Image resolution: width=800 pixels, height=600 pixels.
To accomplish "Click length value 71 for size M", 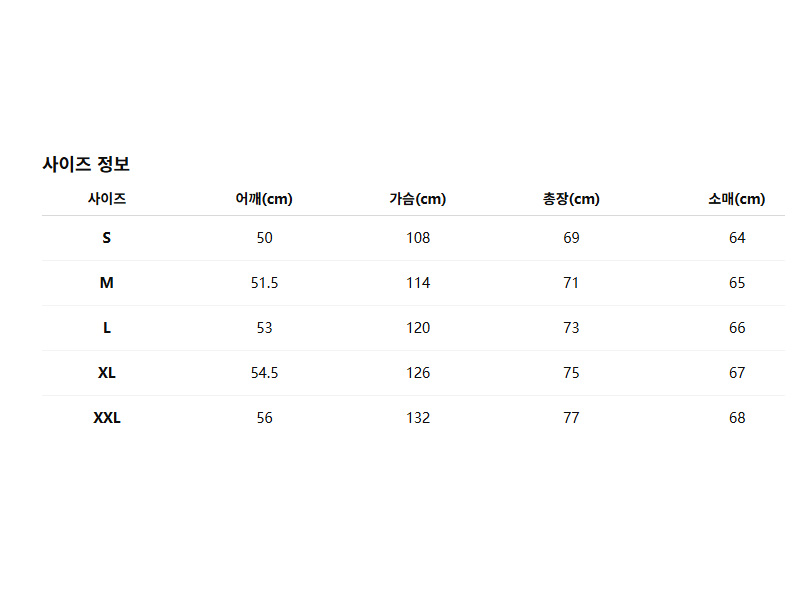I will point(571,283).
